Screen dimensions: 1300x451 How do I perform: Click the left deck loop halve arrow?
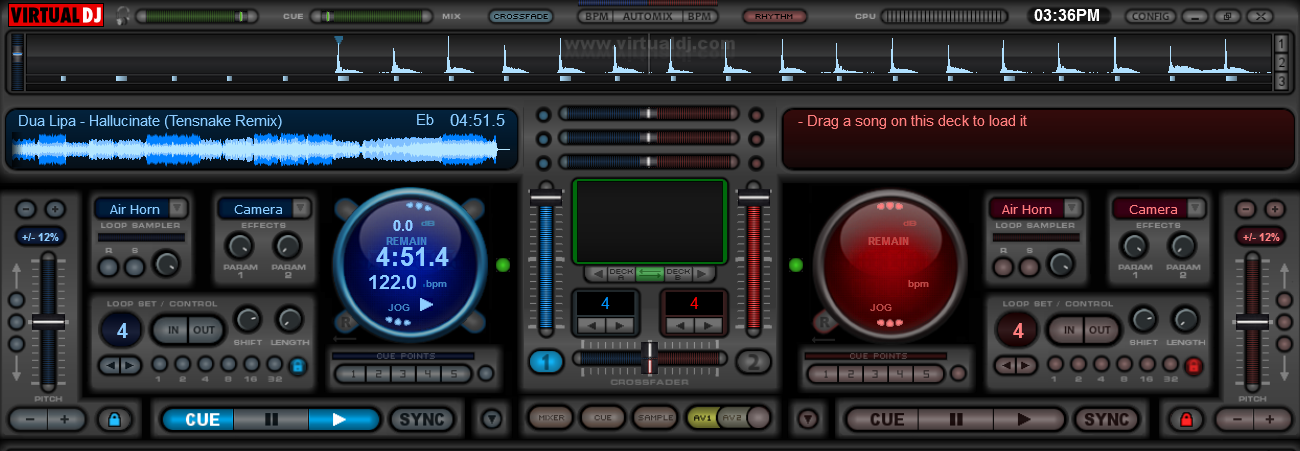tap(111, 365)
